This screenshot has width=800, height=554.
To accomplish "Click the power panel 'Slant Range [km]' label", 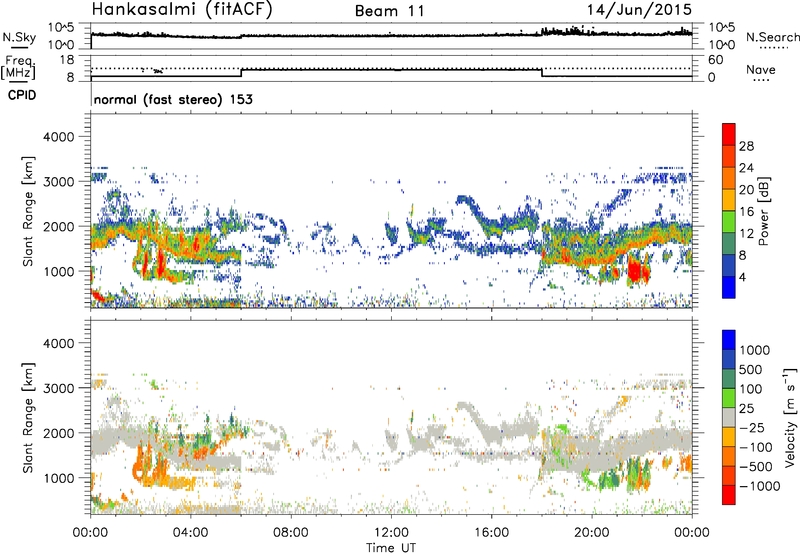I will [x=28, y=211].
